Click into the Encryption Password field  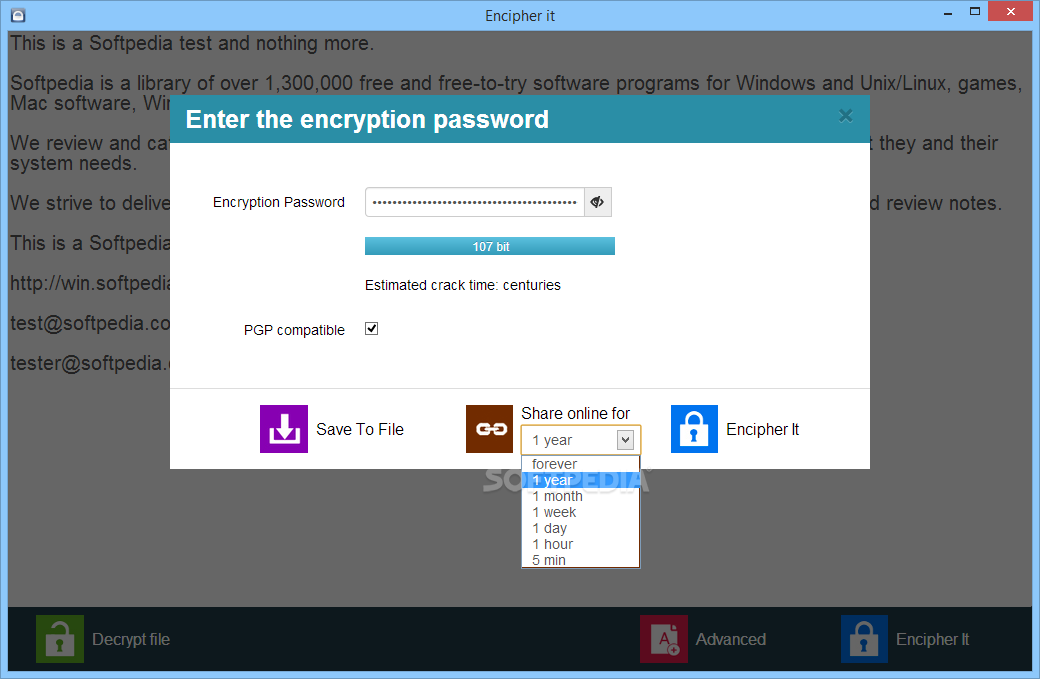point(474,202)
